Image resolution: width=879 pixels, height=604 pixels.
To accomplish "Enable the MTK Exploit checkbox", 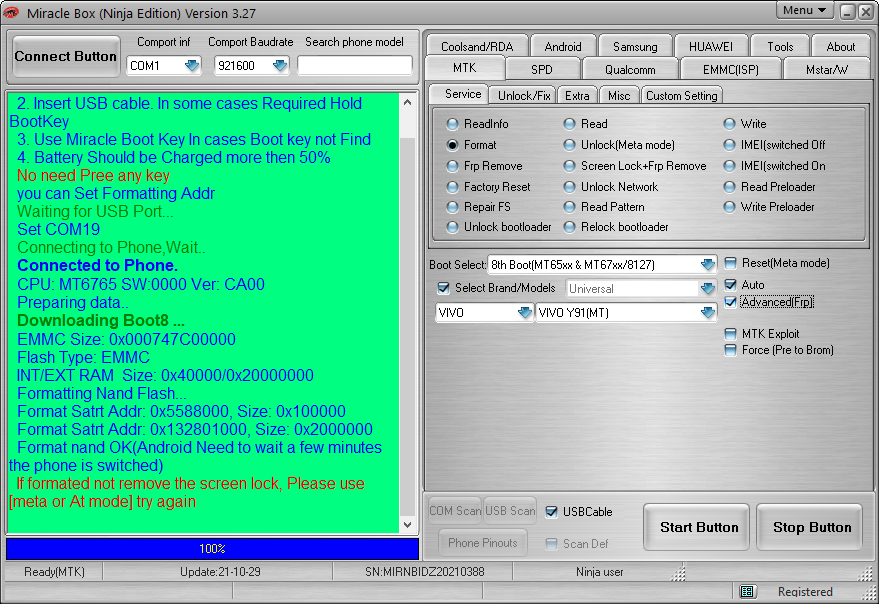I will (730, 334).
